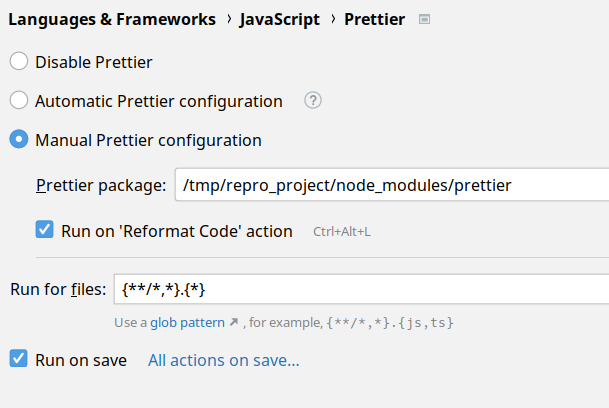Open All actions on save link
The width and height of the screenshot is (609, 408).
tap(223, 360)
